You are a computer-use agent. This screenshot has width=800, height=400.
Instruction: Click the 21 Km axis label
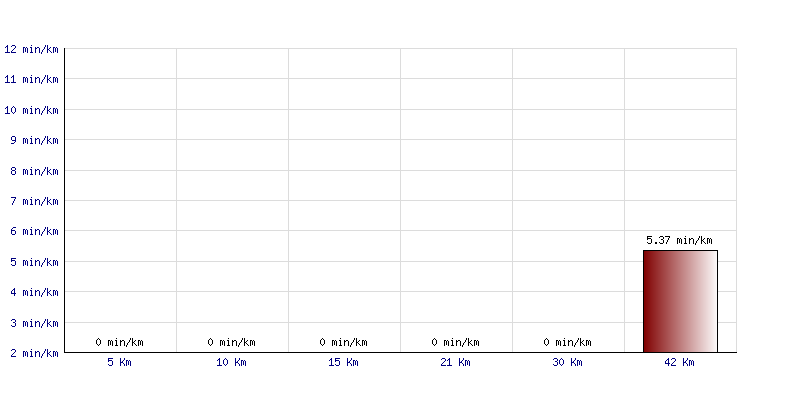pos(455,362)
